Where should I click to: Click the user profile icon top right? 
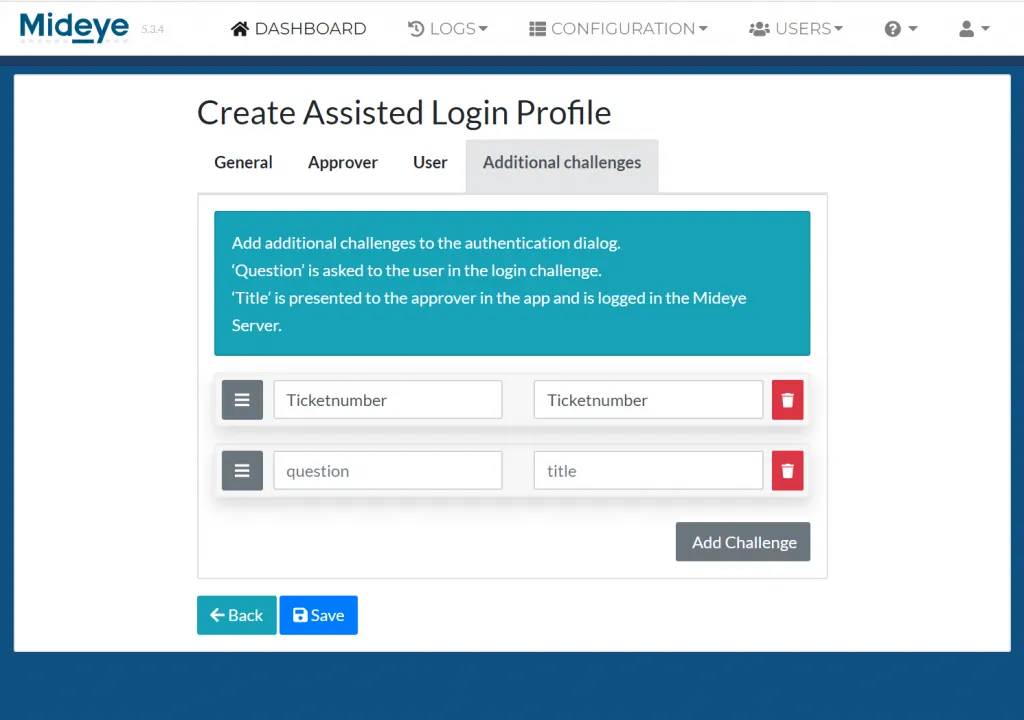967,28
